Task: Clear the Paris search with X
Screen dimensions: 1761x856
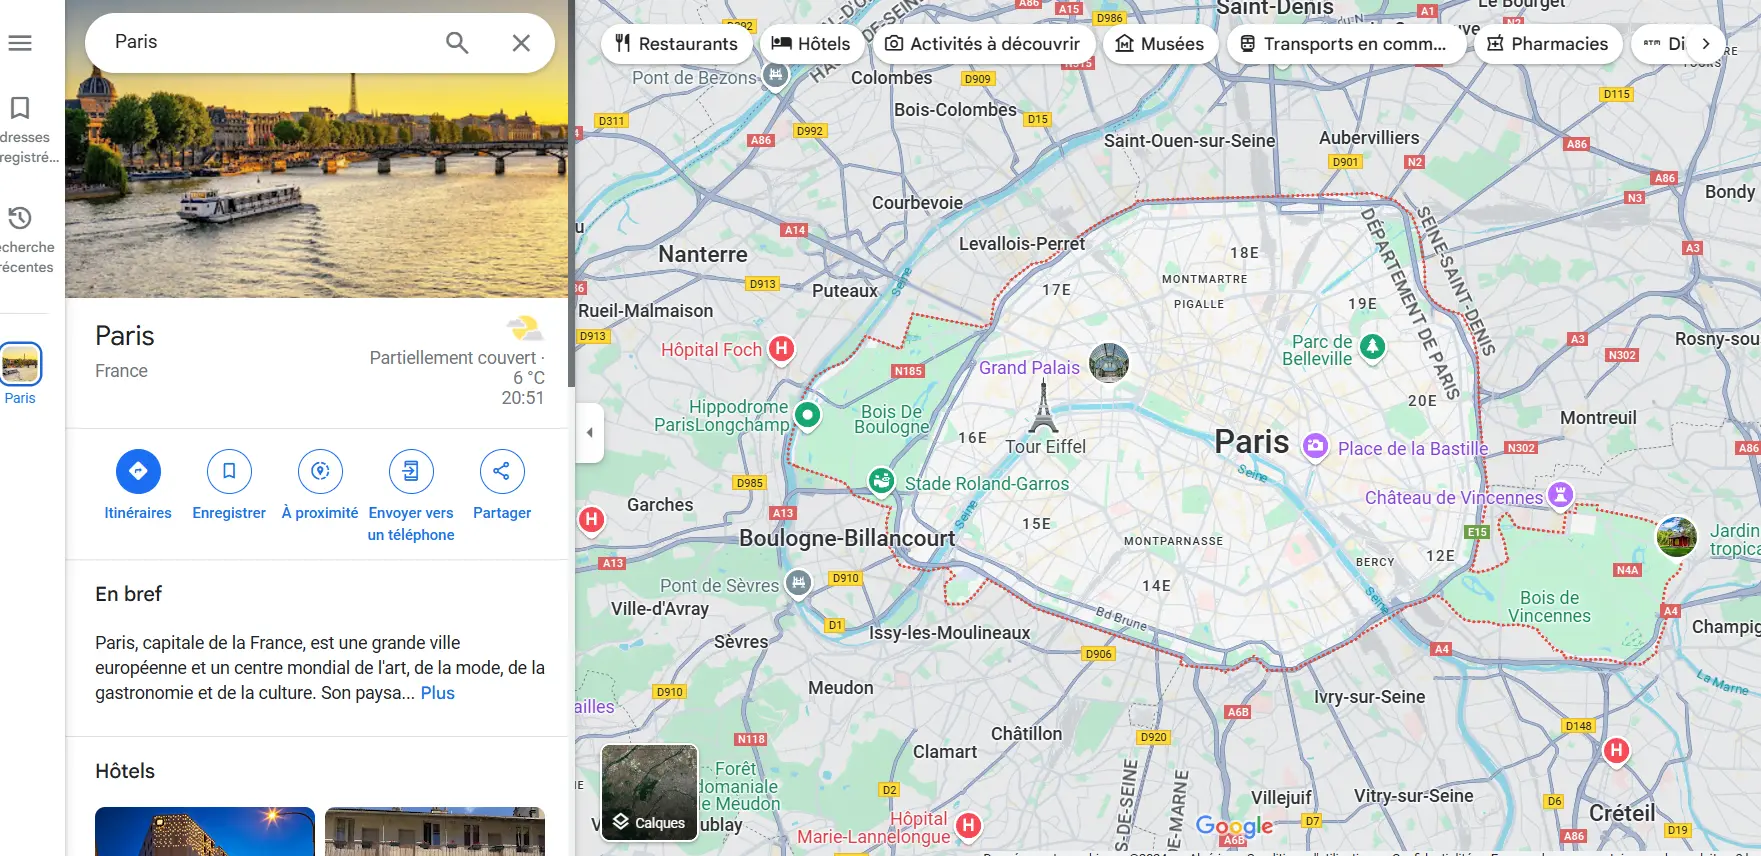Action: 521,43
